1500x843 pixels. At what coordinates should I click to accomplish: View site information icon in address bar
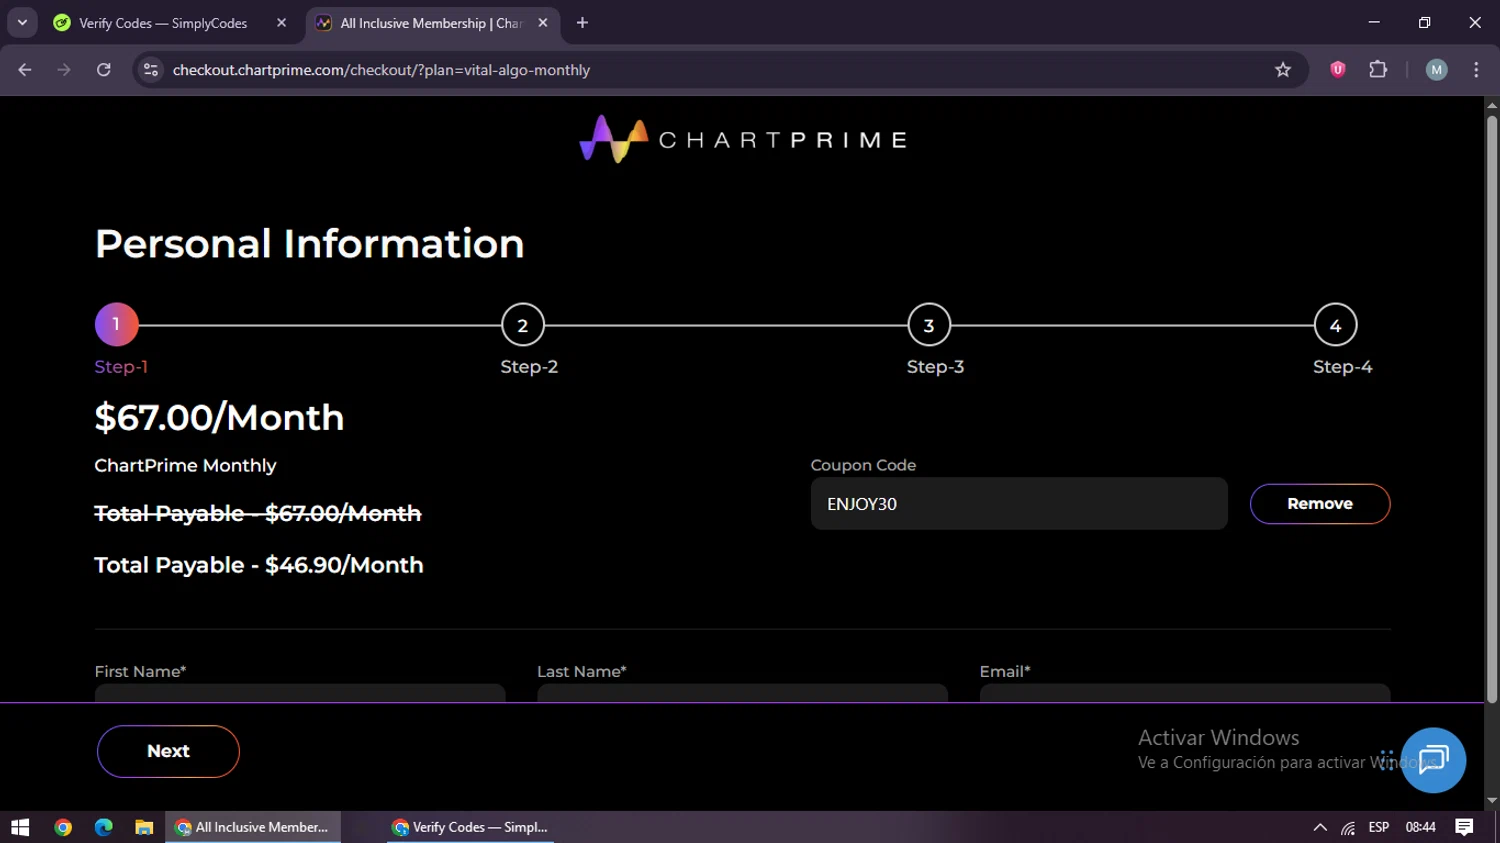point(151,70)
